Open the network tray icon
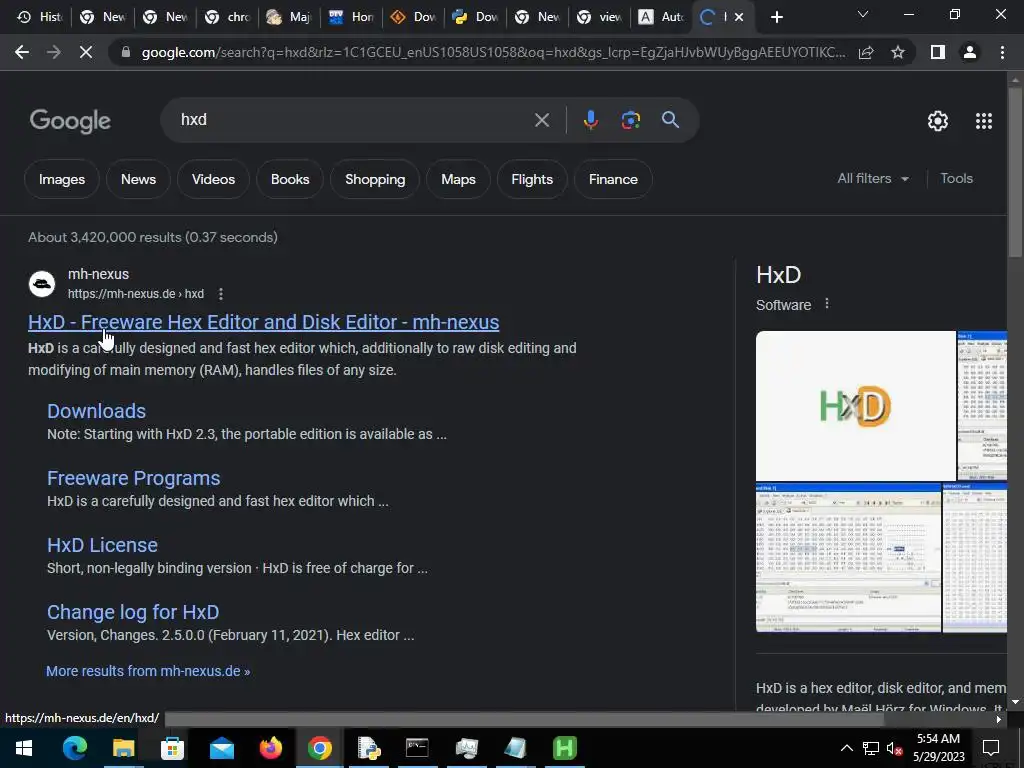Image resolution: width=1024 pixels, height=768 pixels. 871,749
